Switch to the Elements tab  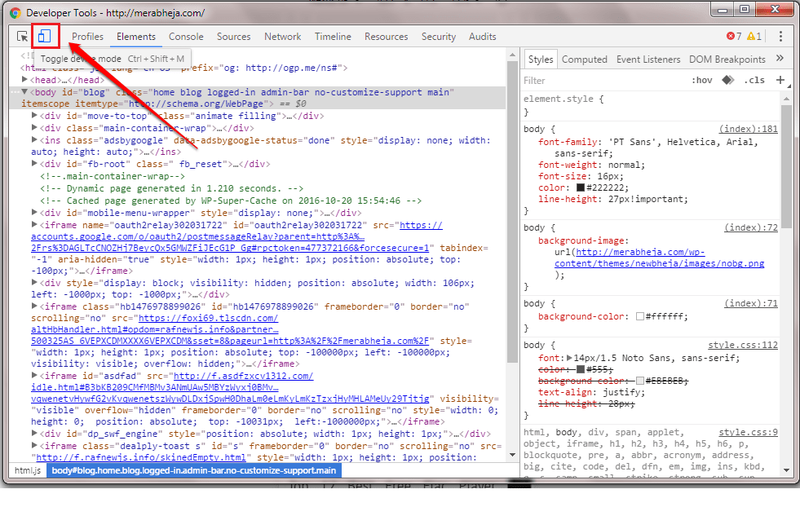coord(136,37)
